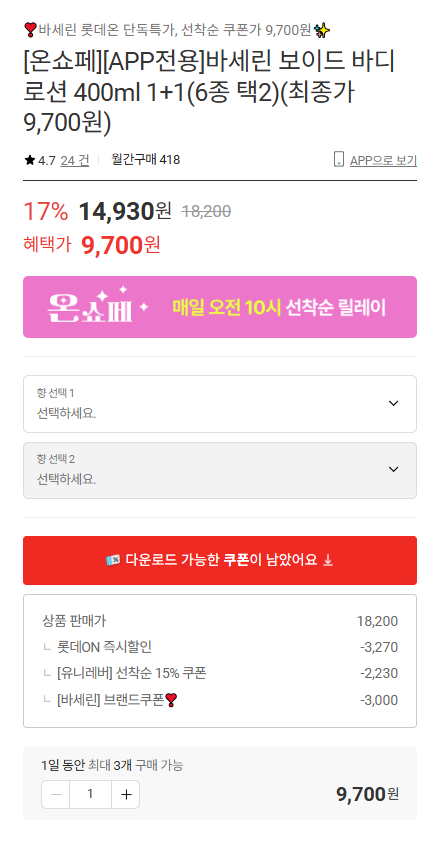
Task: Tap the phone icon beside APP으로 보기
Action: pos(339,159)
